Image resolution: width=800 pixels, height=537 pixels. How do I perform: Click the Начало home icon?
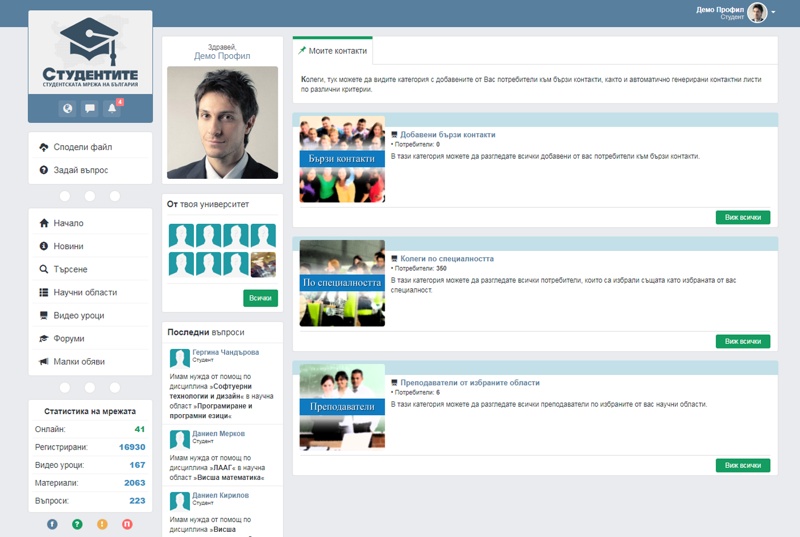pos(44,223)
